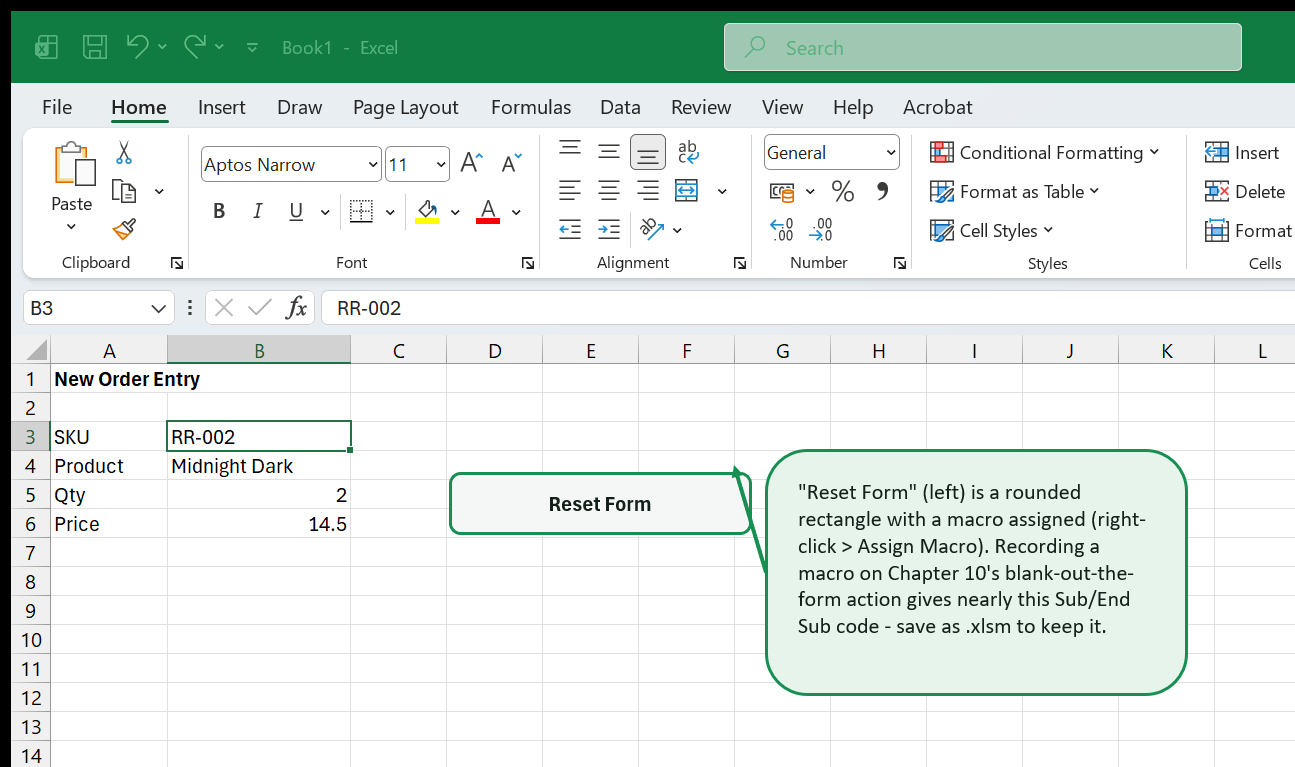The width and height of the screenshot is (1295, 767).
Task: Switch to the Data tab
Action: (x=620, y=107)
